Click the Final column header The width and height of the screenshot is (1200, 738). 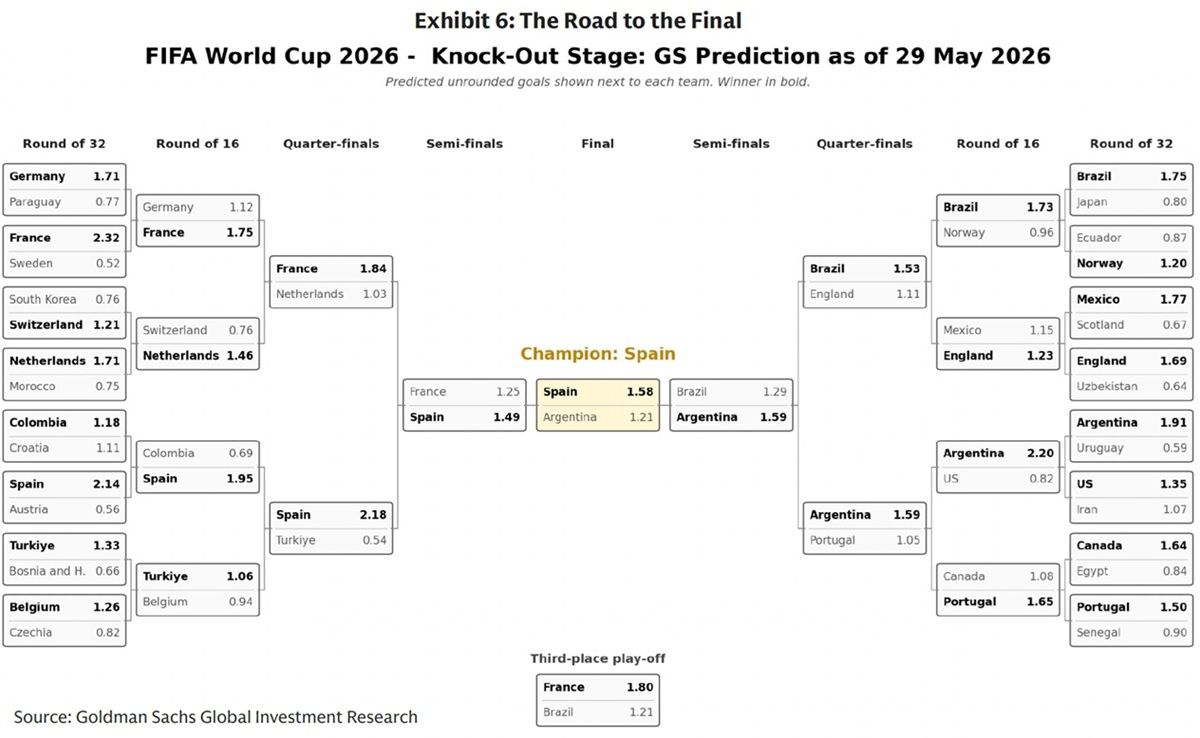pyautogui.click(x=598, y=144)
